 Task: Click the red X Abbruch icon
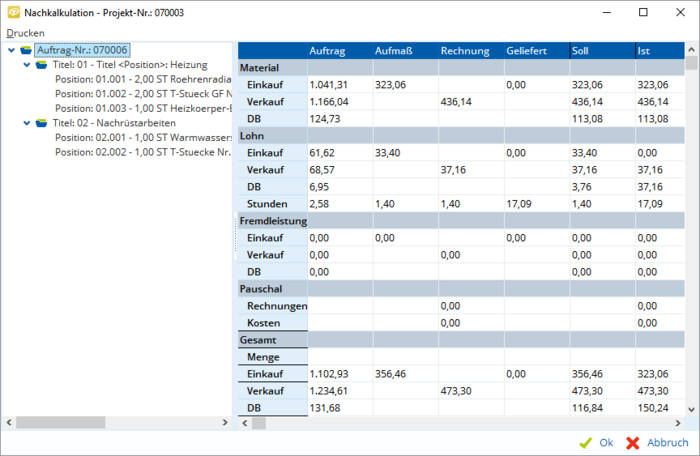632,442
